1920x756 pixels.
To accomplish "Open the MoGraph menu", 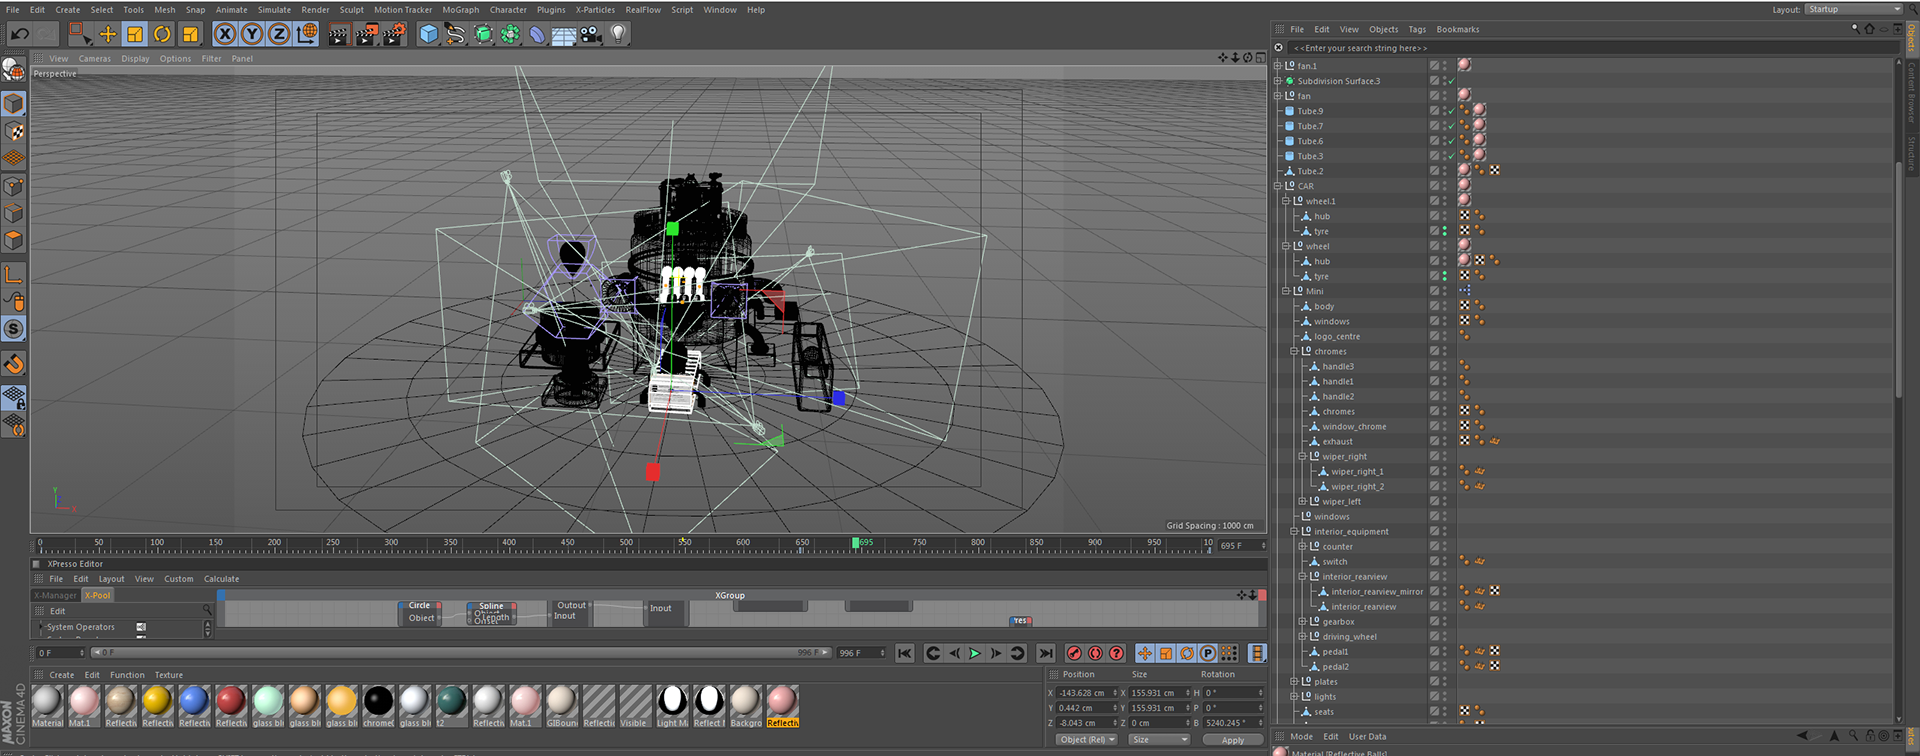I will click(x=460, y=10).
